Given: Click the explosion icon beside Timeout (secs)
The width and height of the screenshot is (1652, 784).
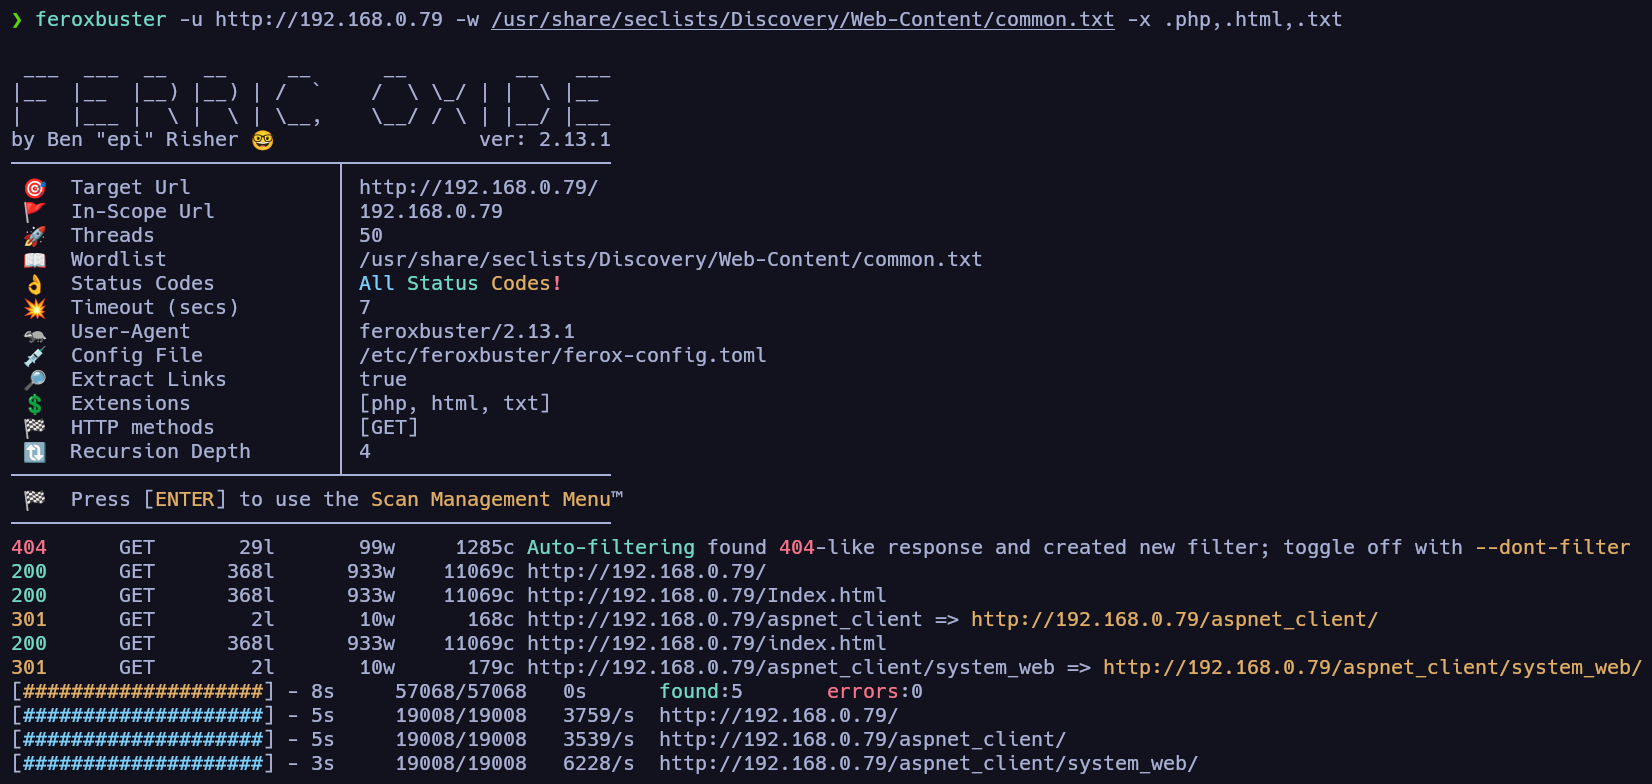Looking at the screenshot, I should tap(35, 308).
